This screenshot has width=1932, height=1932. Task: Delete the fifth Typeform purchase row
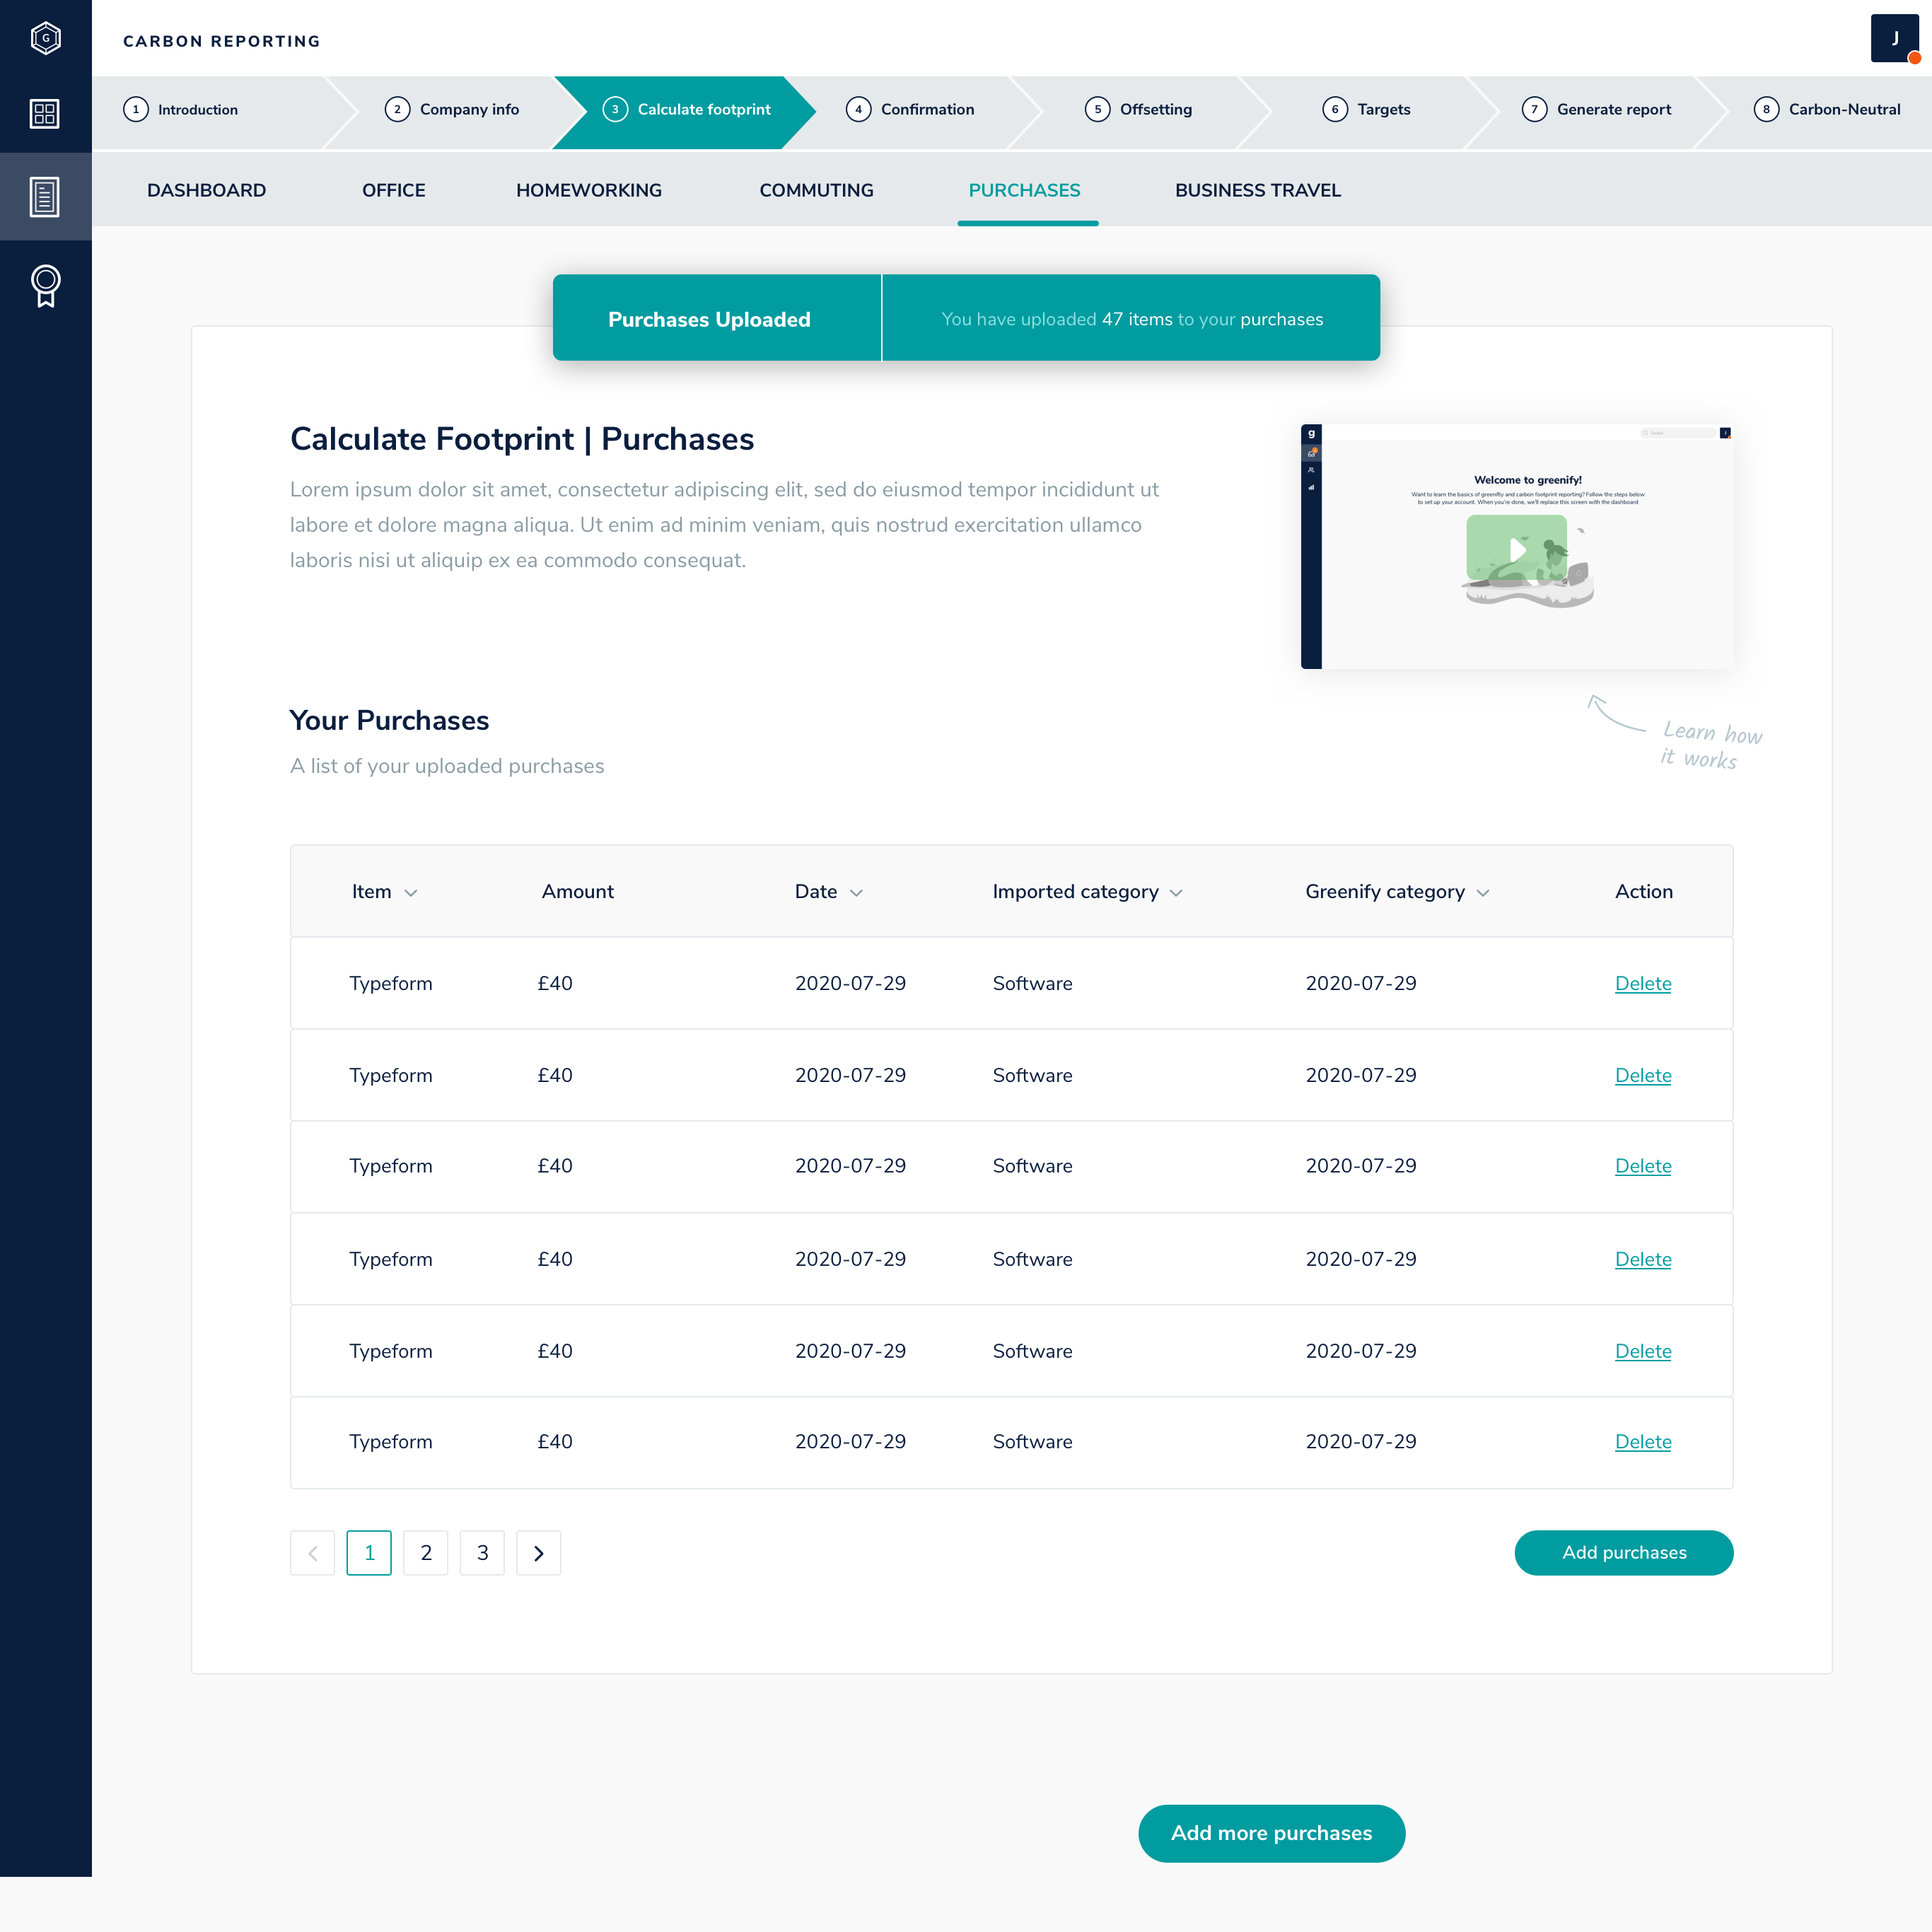[1643, 1352]
